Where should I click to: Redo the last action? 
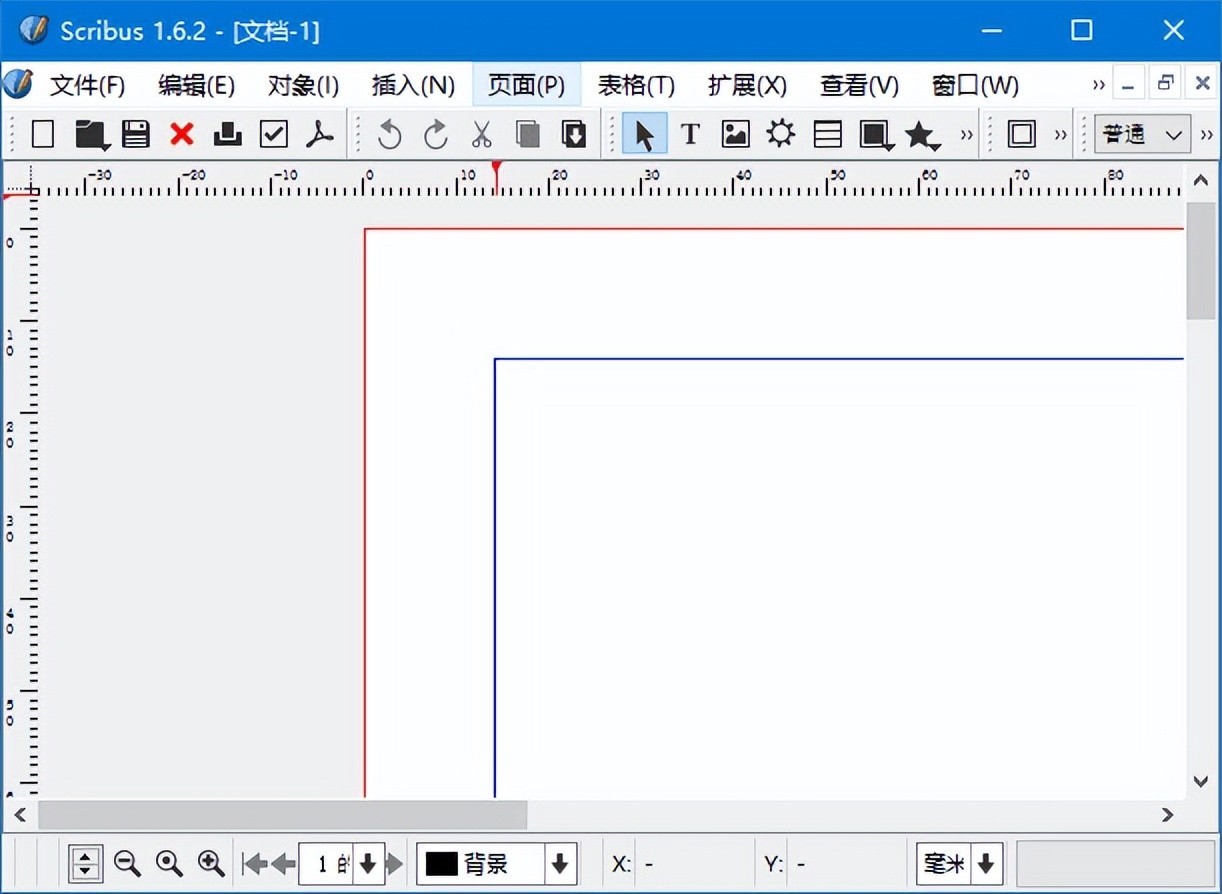[435, 134]
